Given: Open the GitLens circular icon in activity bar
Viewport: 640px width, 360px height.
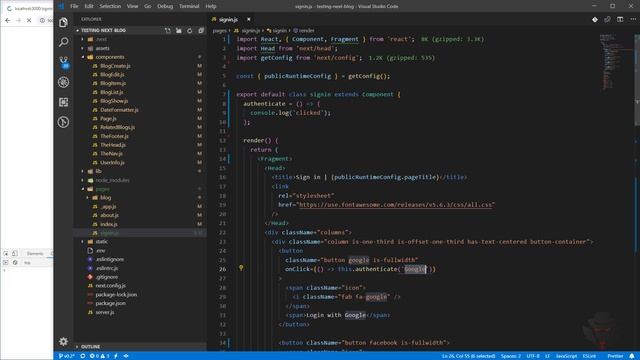Looking at the screenshot, I should click(x=63, y=122).
